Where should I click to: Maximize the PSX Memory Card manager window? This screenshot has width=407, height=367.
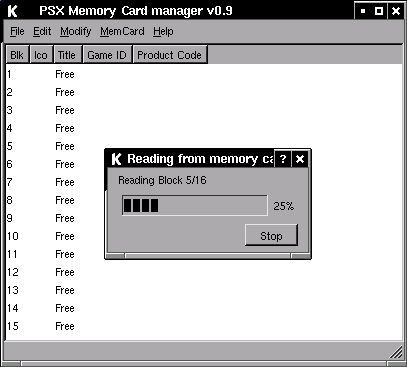[x=379, y=11]
